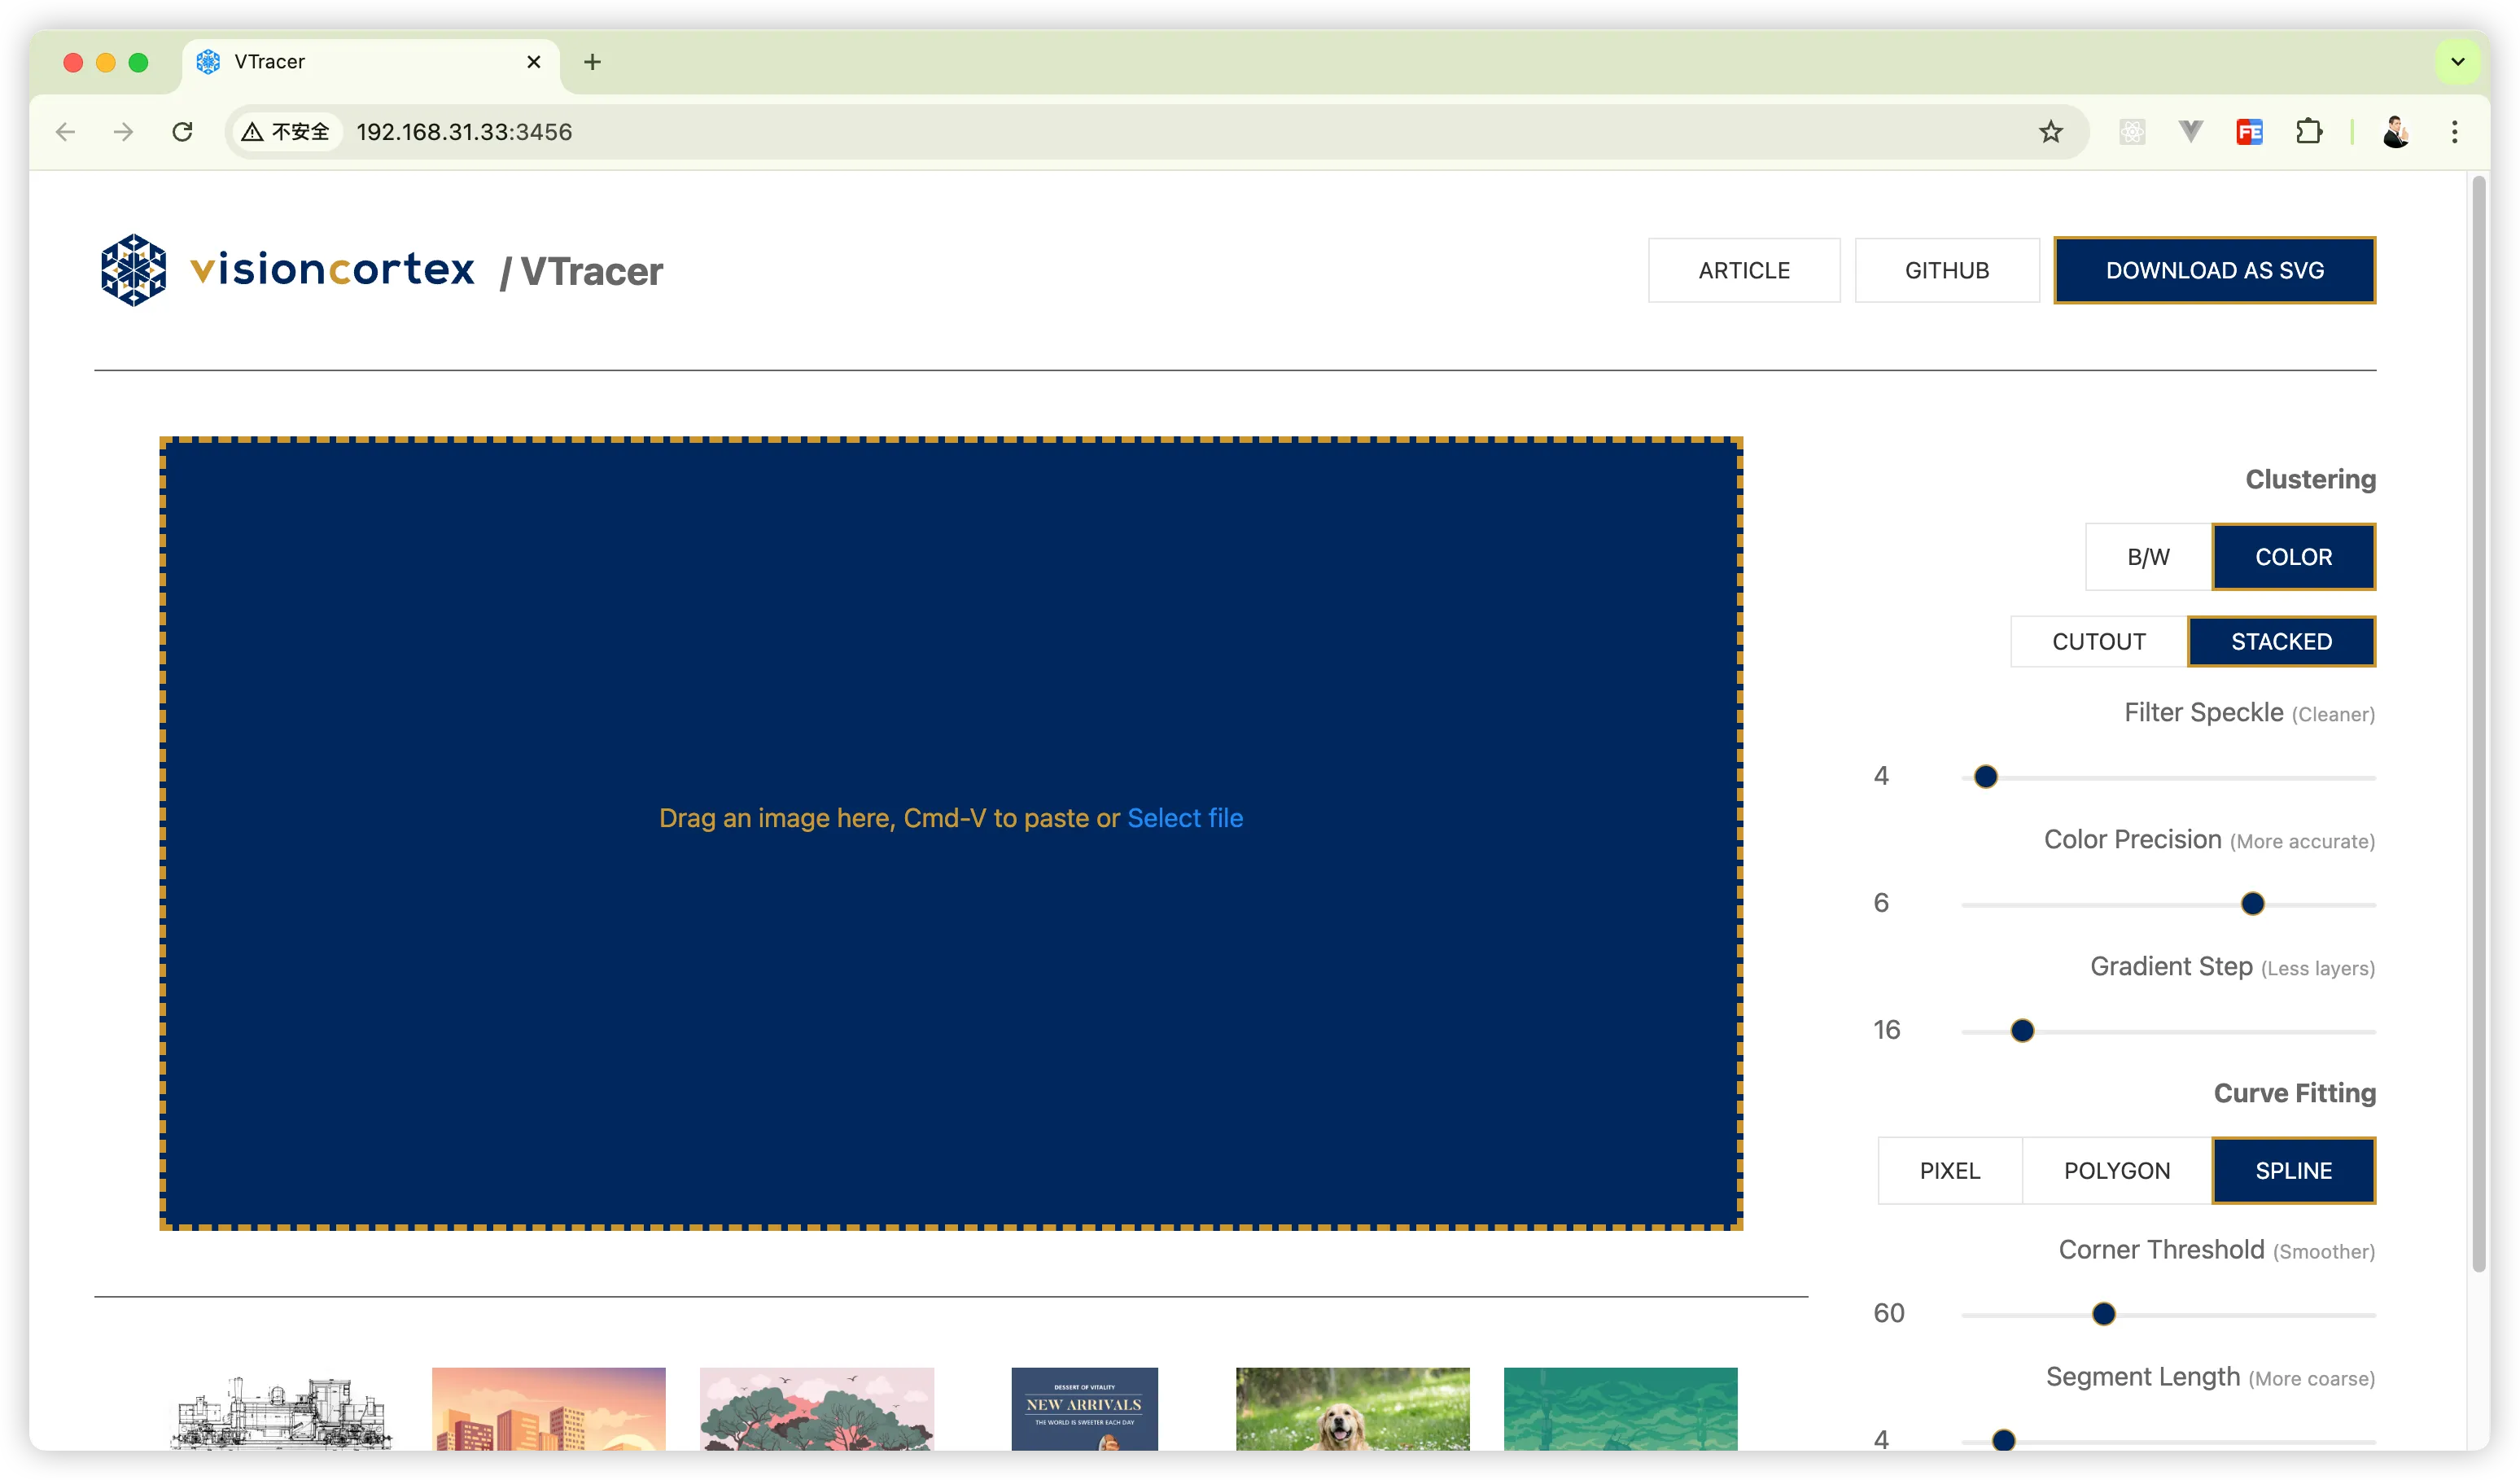The height and width of the screenshot is (1480, 2520).
Task: Open the Extensions puzzle piece menu
Action: click(x=2308, y=132)
